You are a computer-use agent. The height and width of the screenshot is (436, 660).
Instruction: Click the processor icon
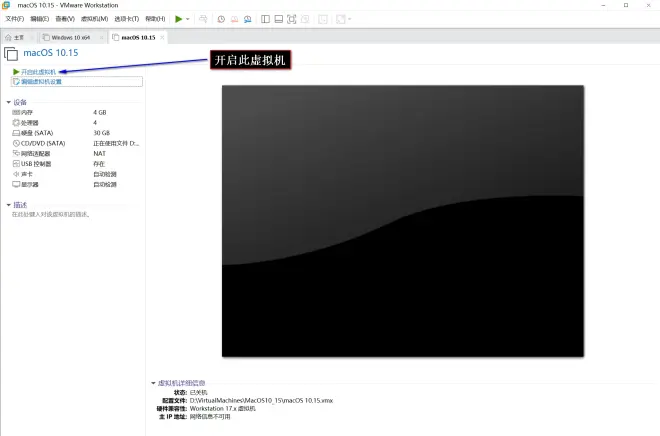click(x=16, y=122)
